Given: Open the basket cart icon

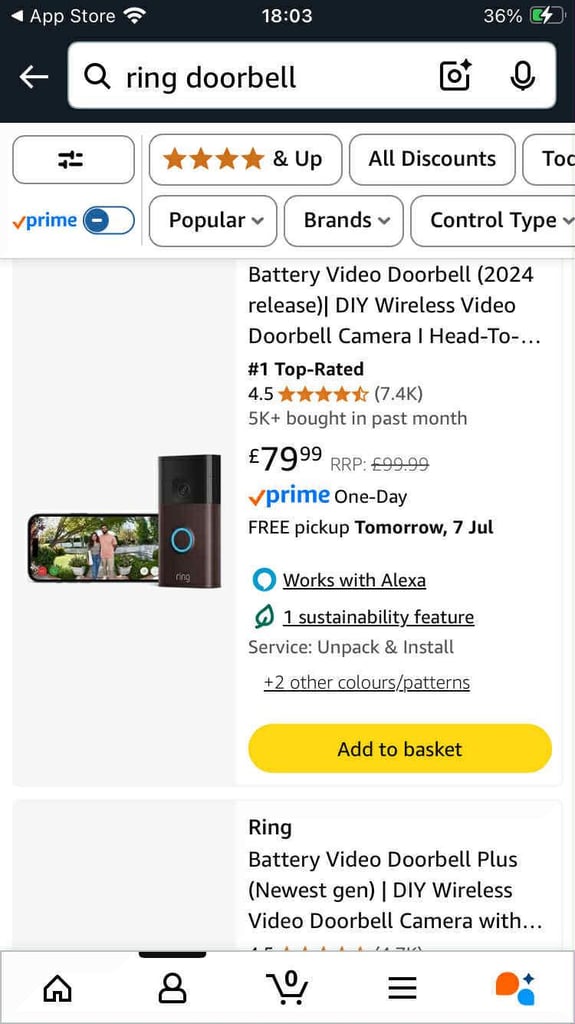Looking at the screenshot, I should tap(288, 987).
